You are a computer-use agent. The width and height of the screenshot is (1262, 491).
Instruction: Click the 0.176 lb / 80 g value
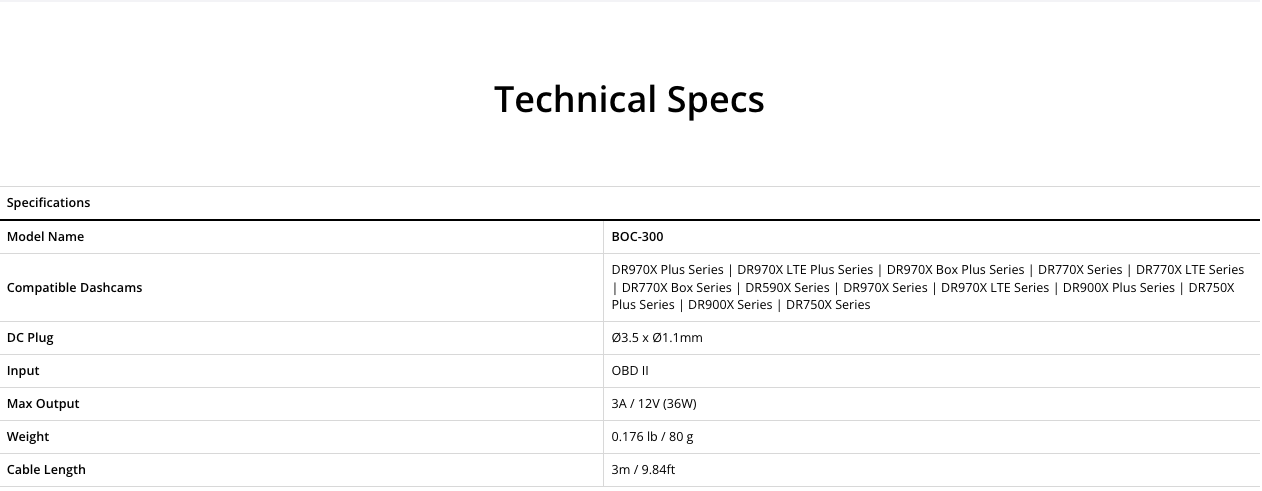point(654,437)
